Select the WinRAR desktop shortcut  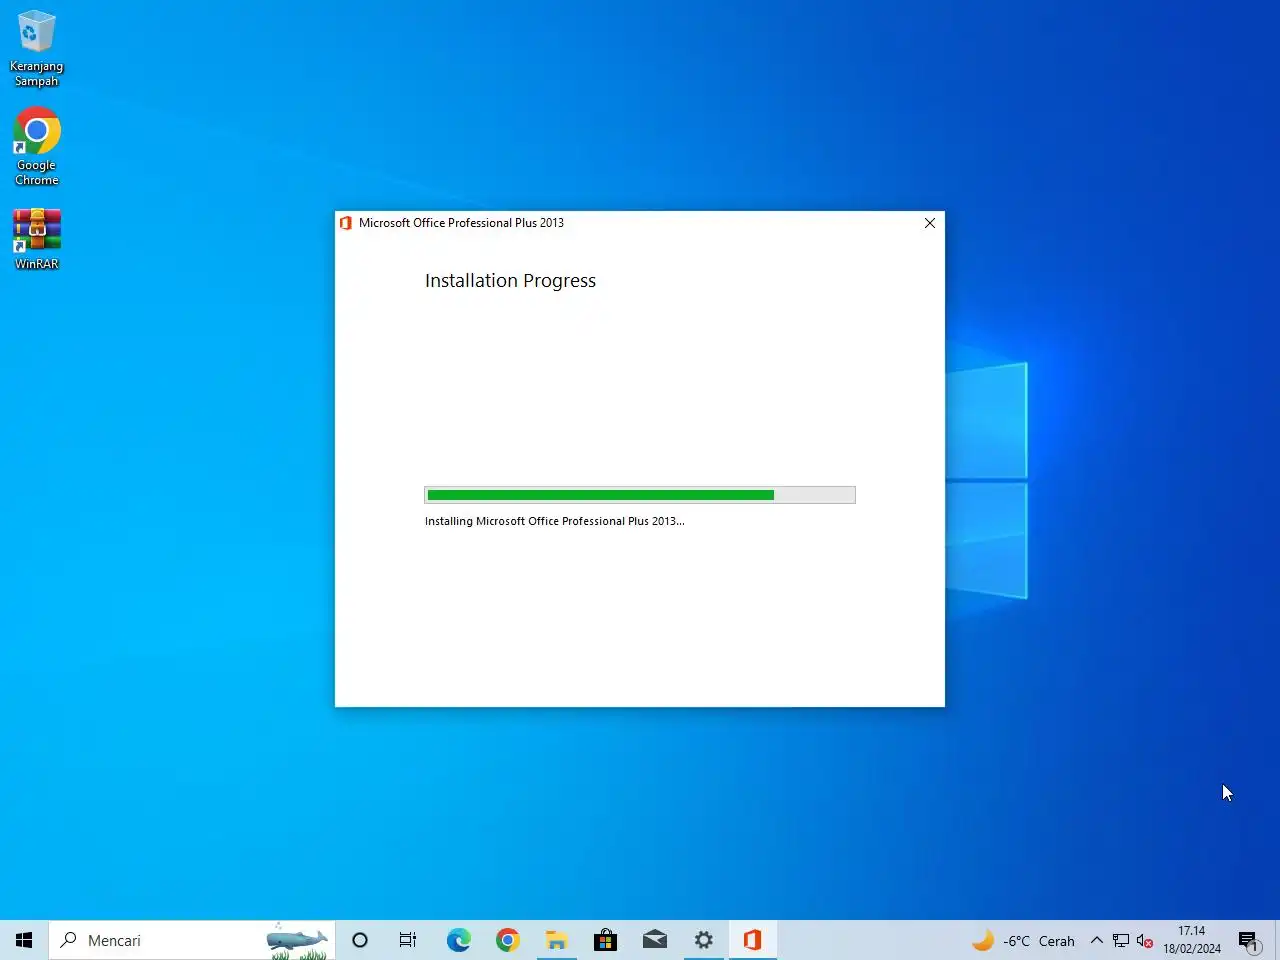pos(36,239)
